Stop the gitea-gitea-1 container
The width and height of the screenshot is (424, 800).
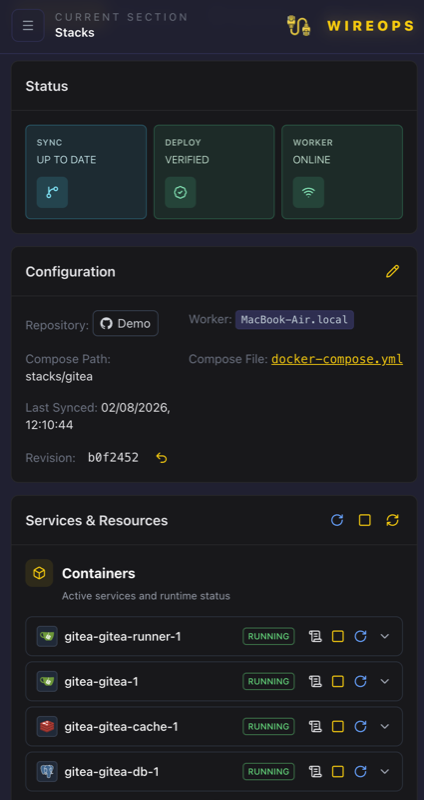[x=338, y=681]
